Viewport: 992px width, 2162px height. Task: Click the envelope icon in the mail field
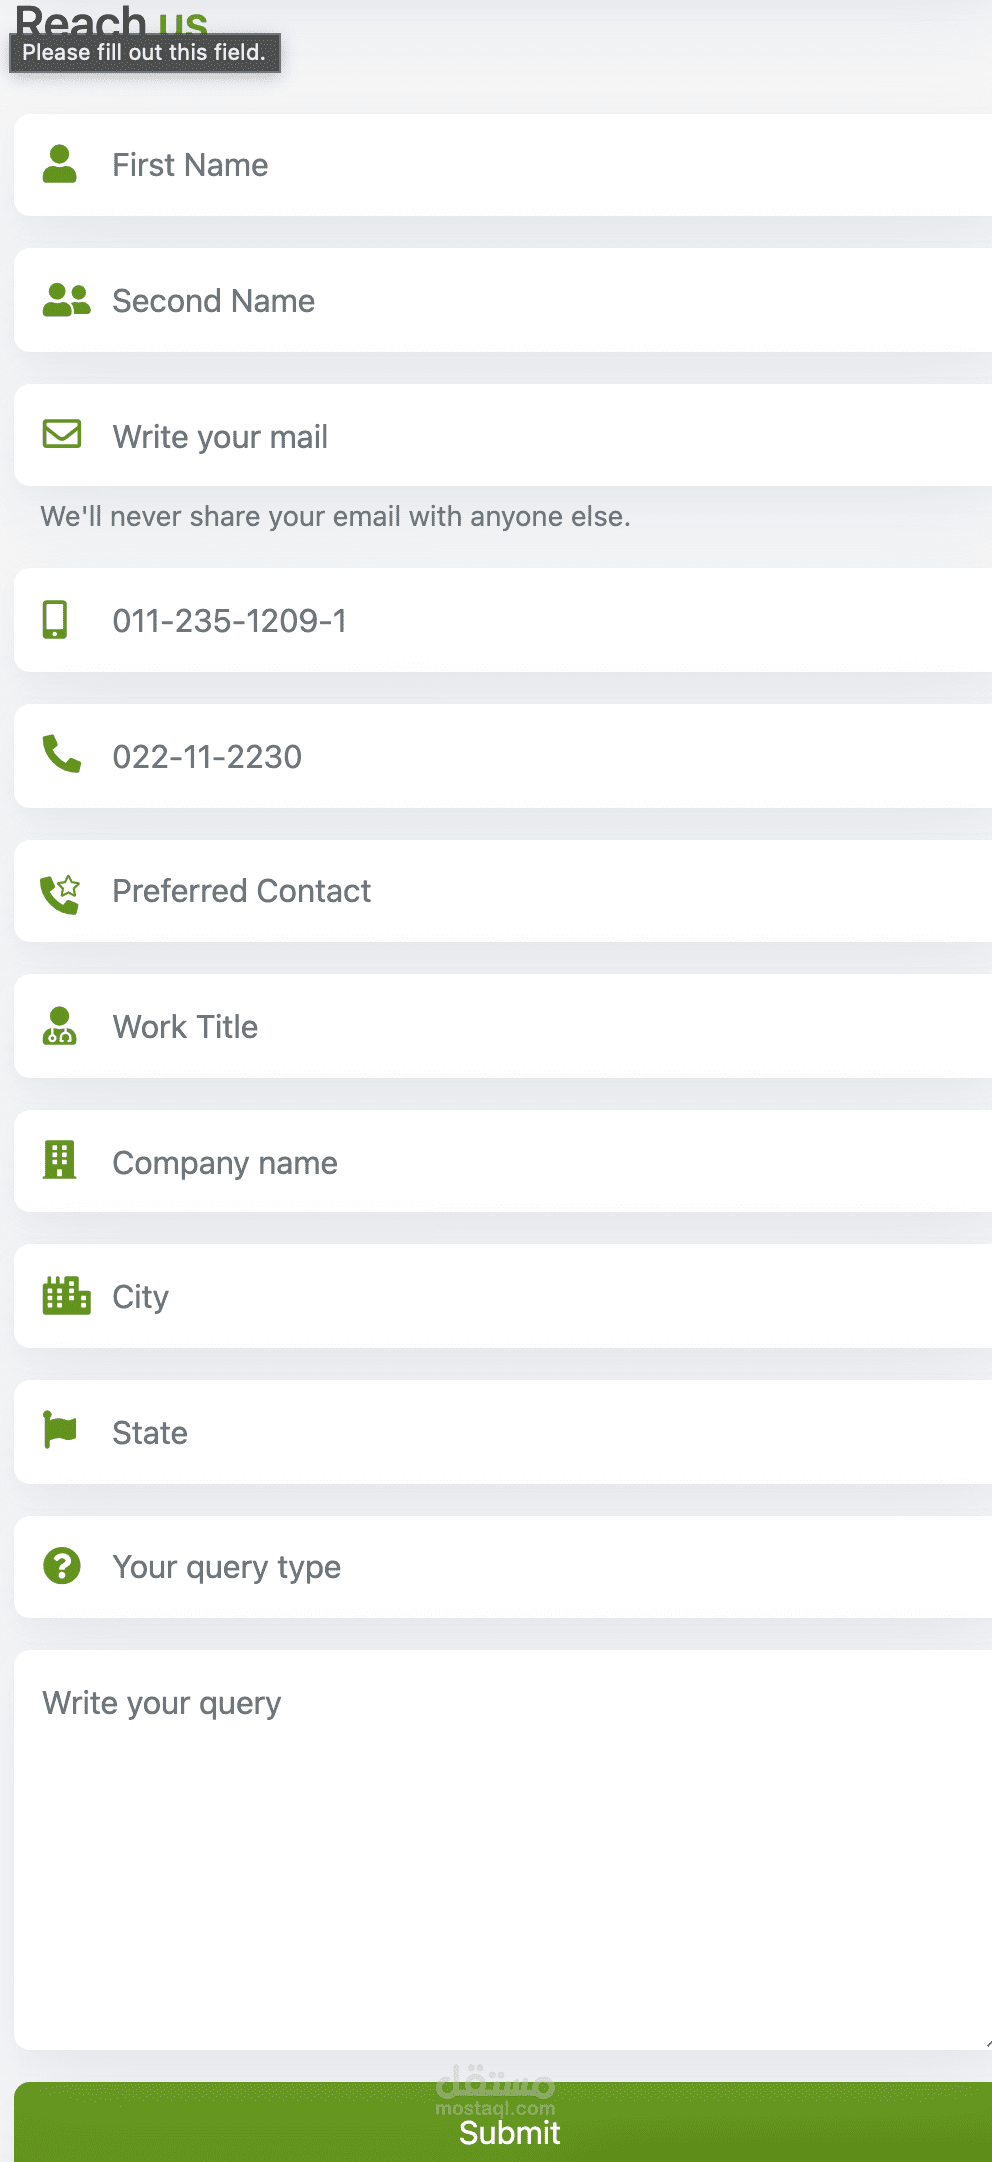62,434
